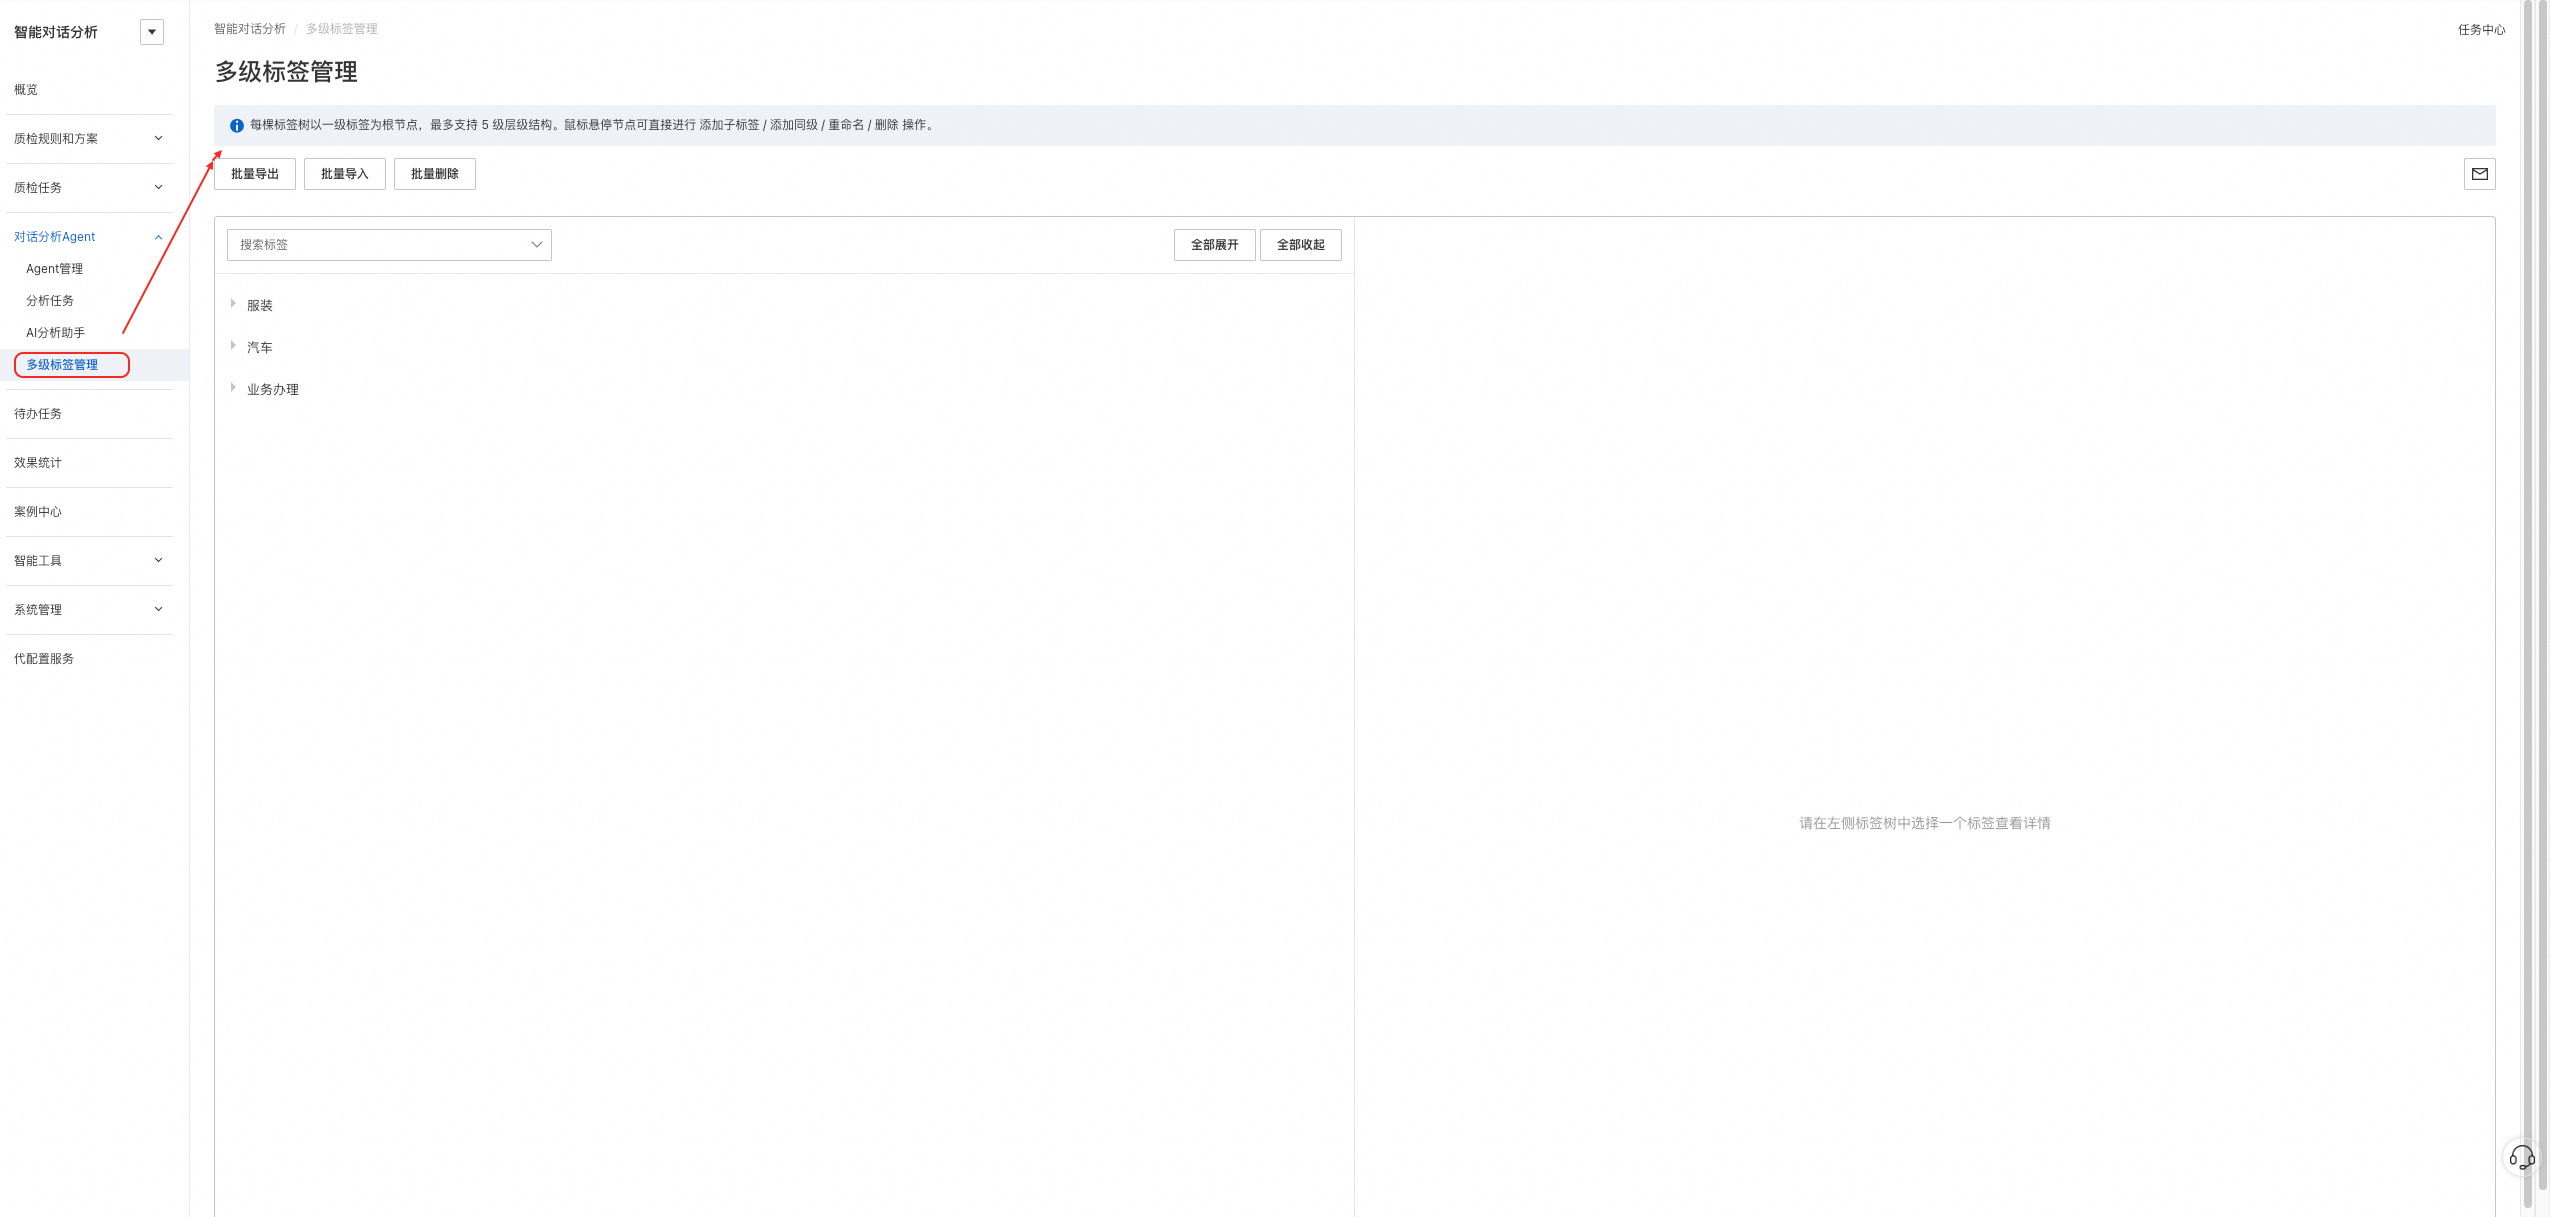Viewport: 2550px width, 1217px height.
Task: Expand the 系统管理 menu chevron
Action: tap(158, 609)
